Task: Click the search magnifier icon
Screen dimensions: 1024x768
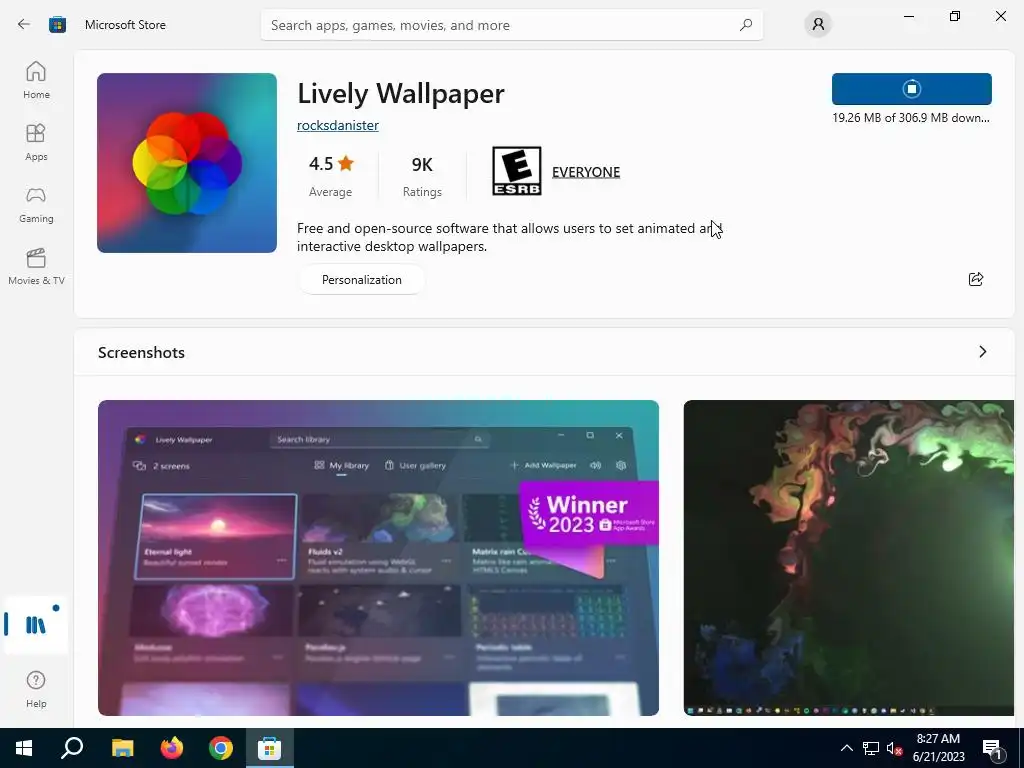Action: [746, 25]
